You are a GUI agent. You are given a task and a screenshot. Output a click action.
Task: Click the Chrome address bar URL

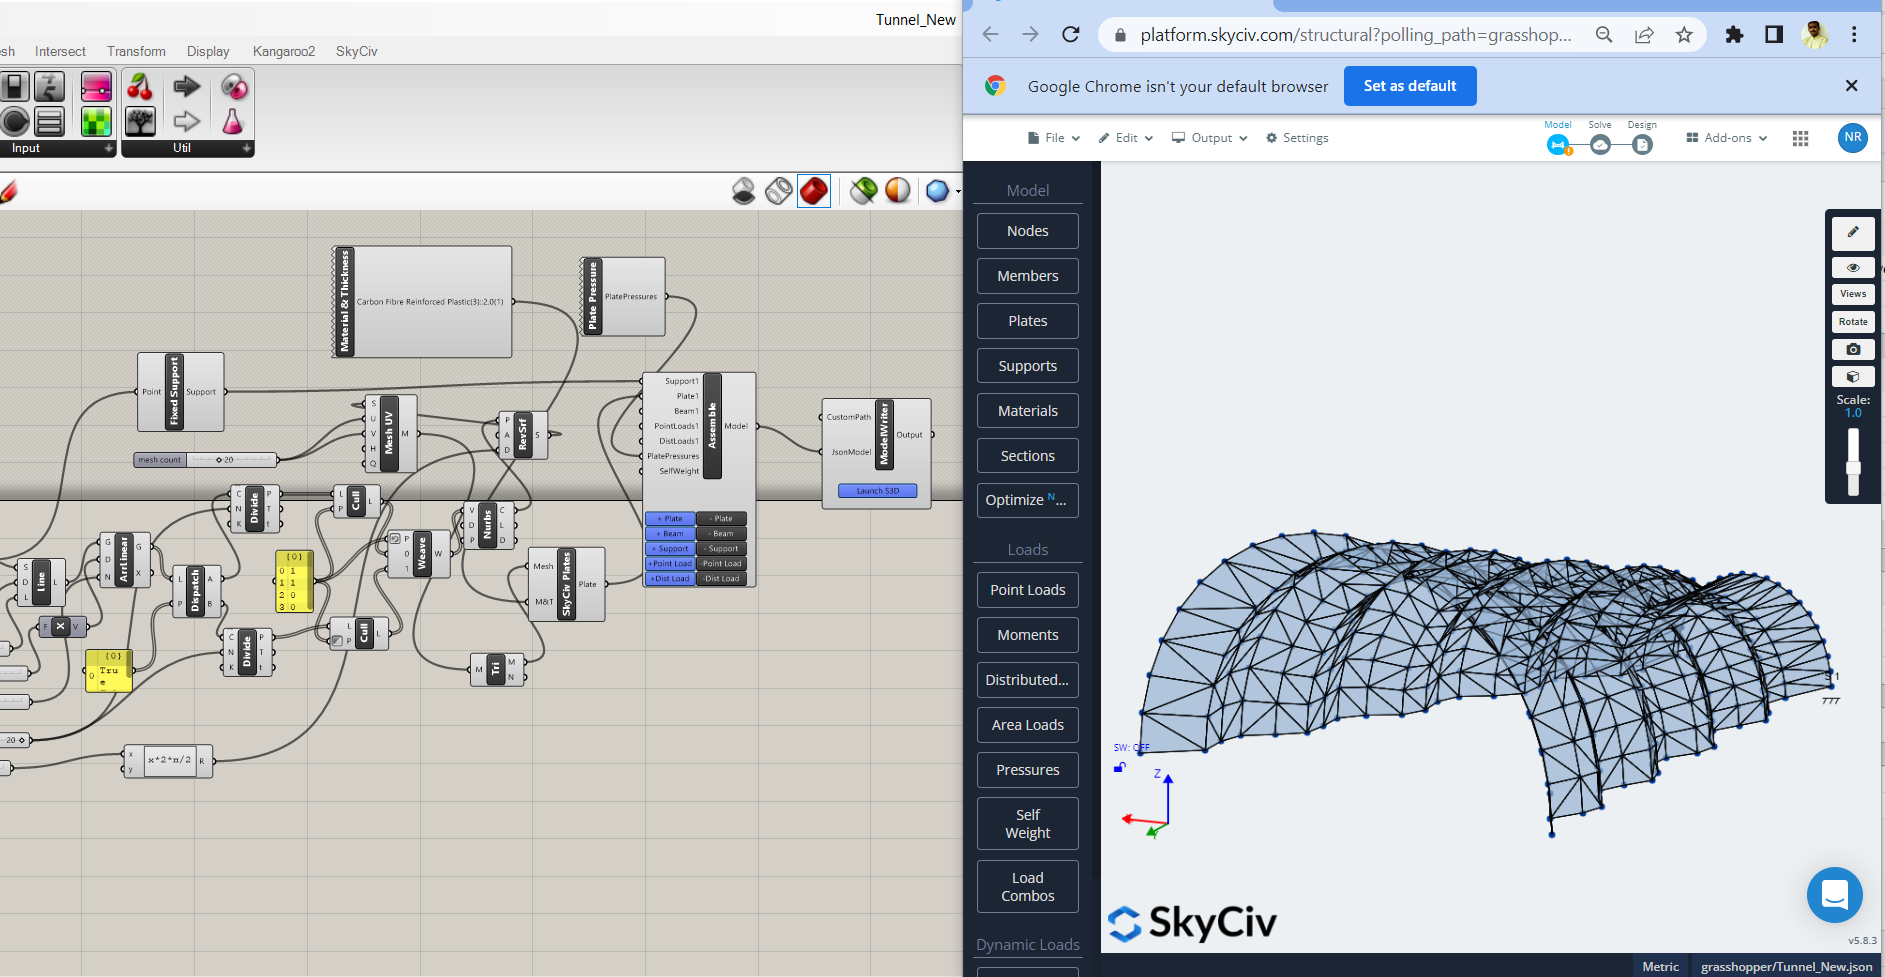pyautogui.click(x=1355, y=35)
